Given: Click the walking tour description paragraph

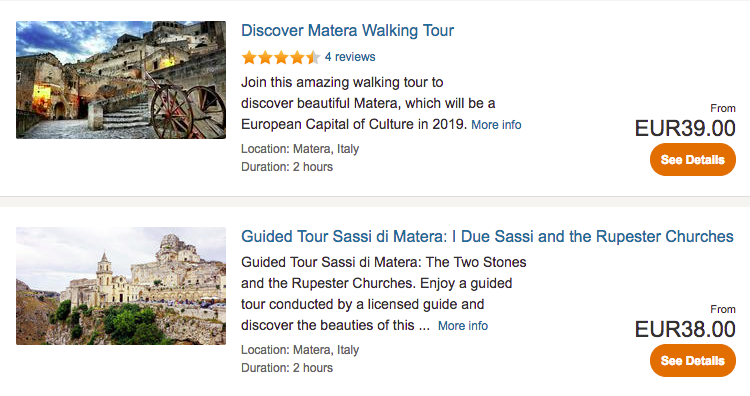Looking at the screenshot, I should [x=381, y=103].
